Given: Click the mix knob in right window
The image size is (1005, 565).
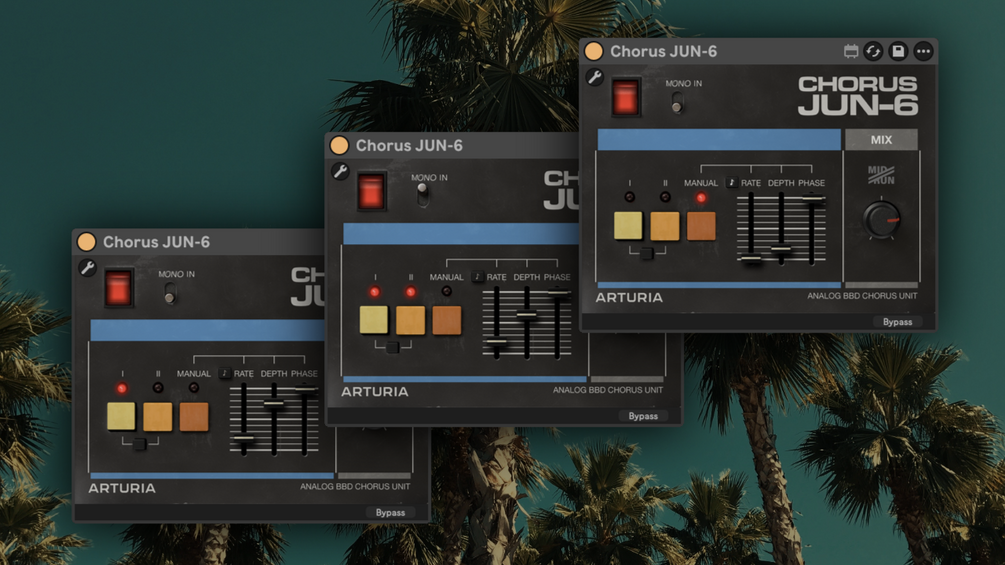Looking at the screenshot, I should (882, 219).
